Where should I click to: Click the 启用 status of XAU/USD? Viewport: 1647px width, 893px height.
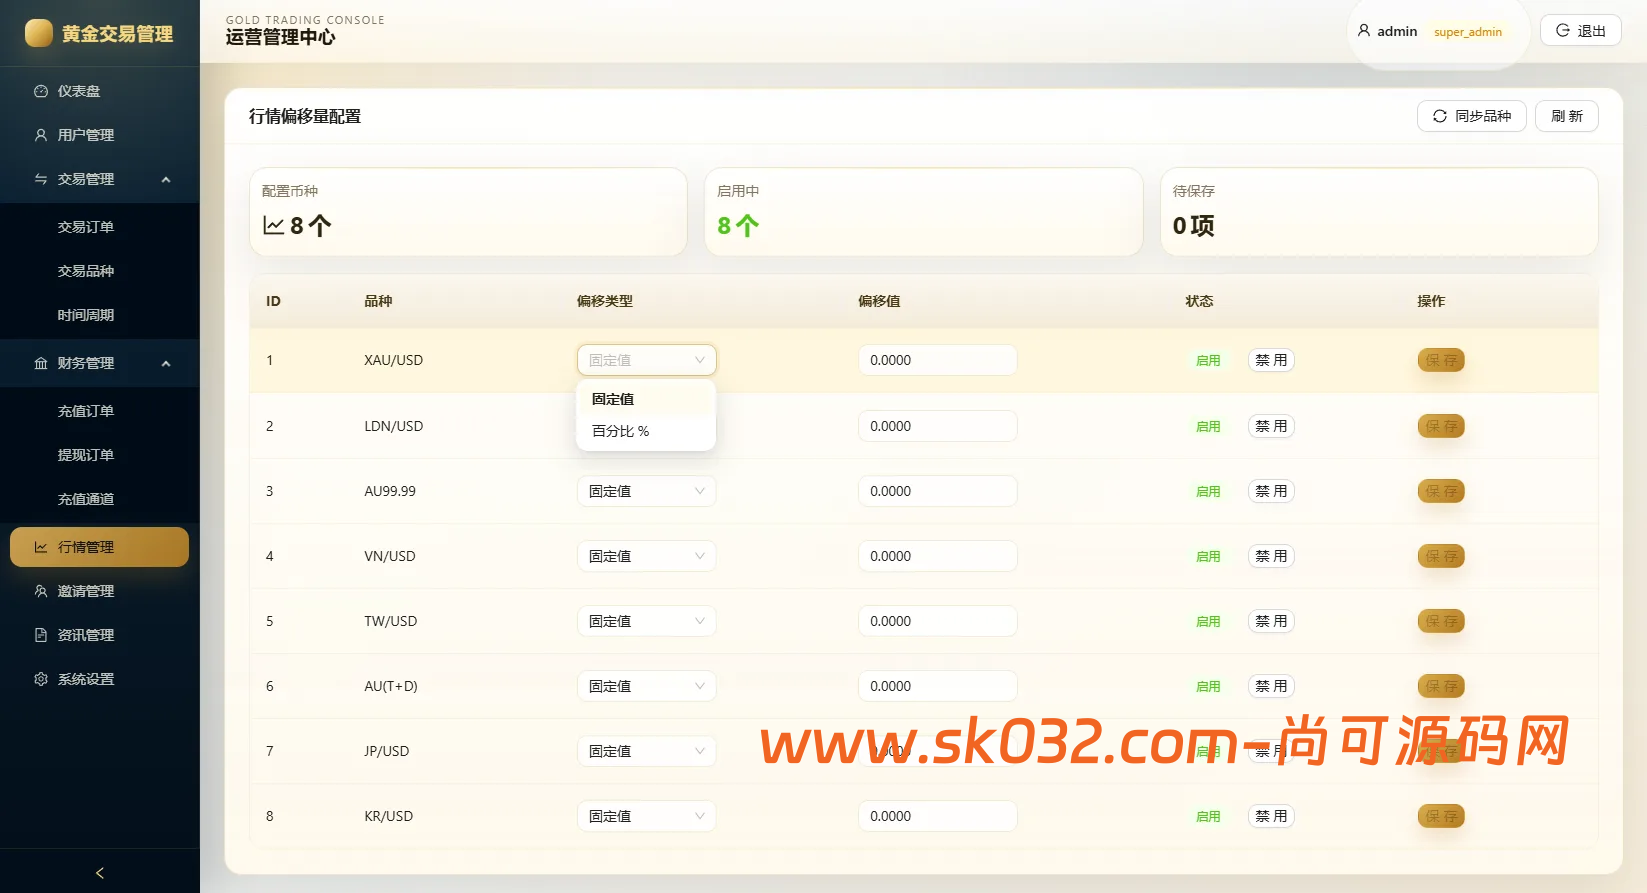1208,361
